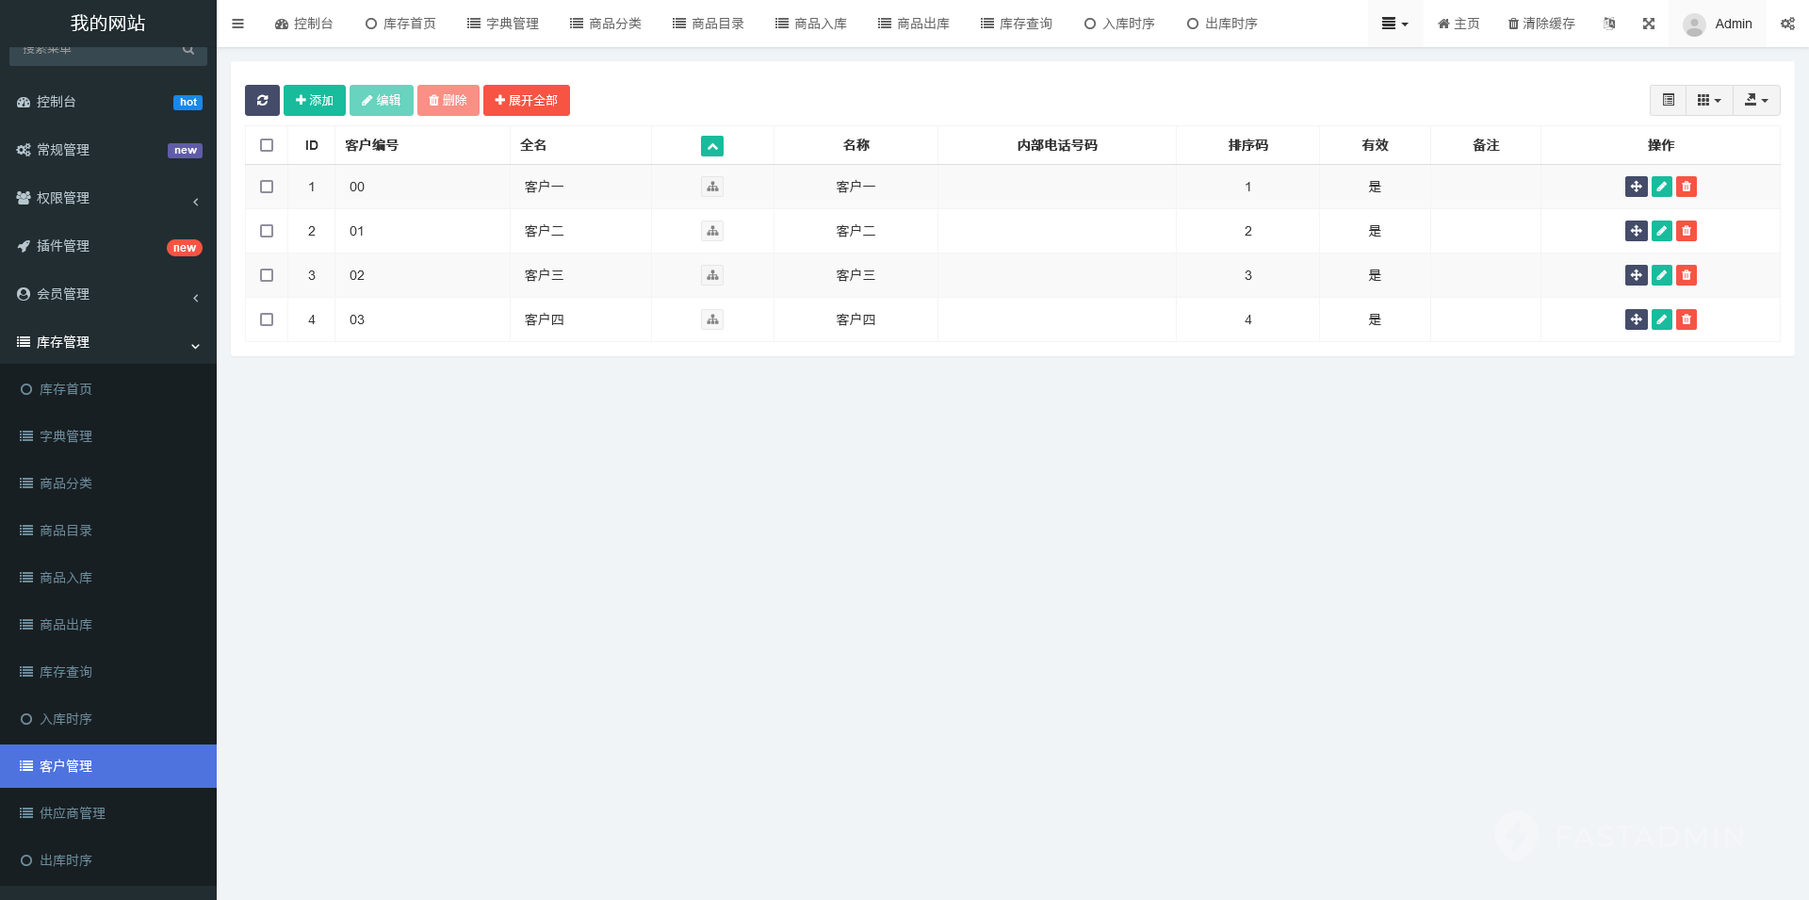Click the green 添加 button
Screen dimensions: 1809x900
(x=314, y=100)
